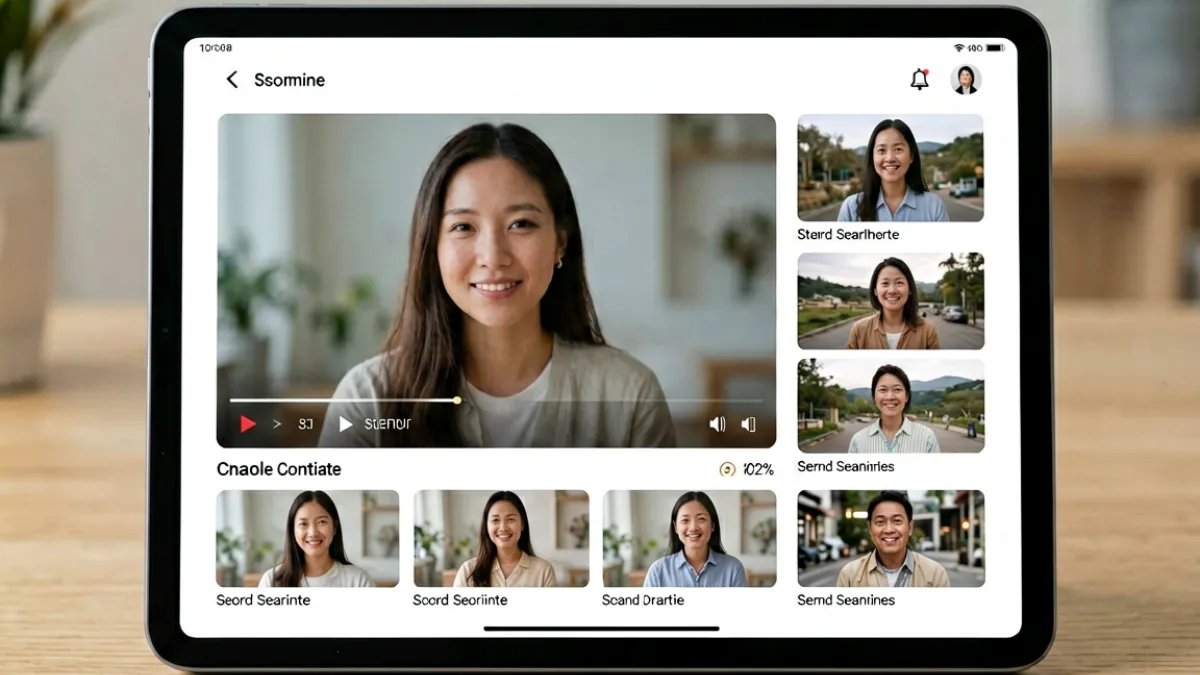Open the Sernd Seanines man thumbnail

890,538
